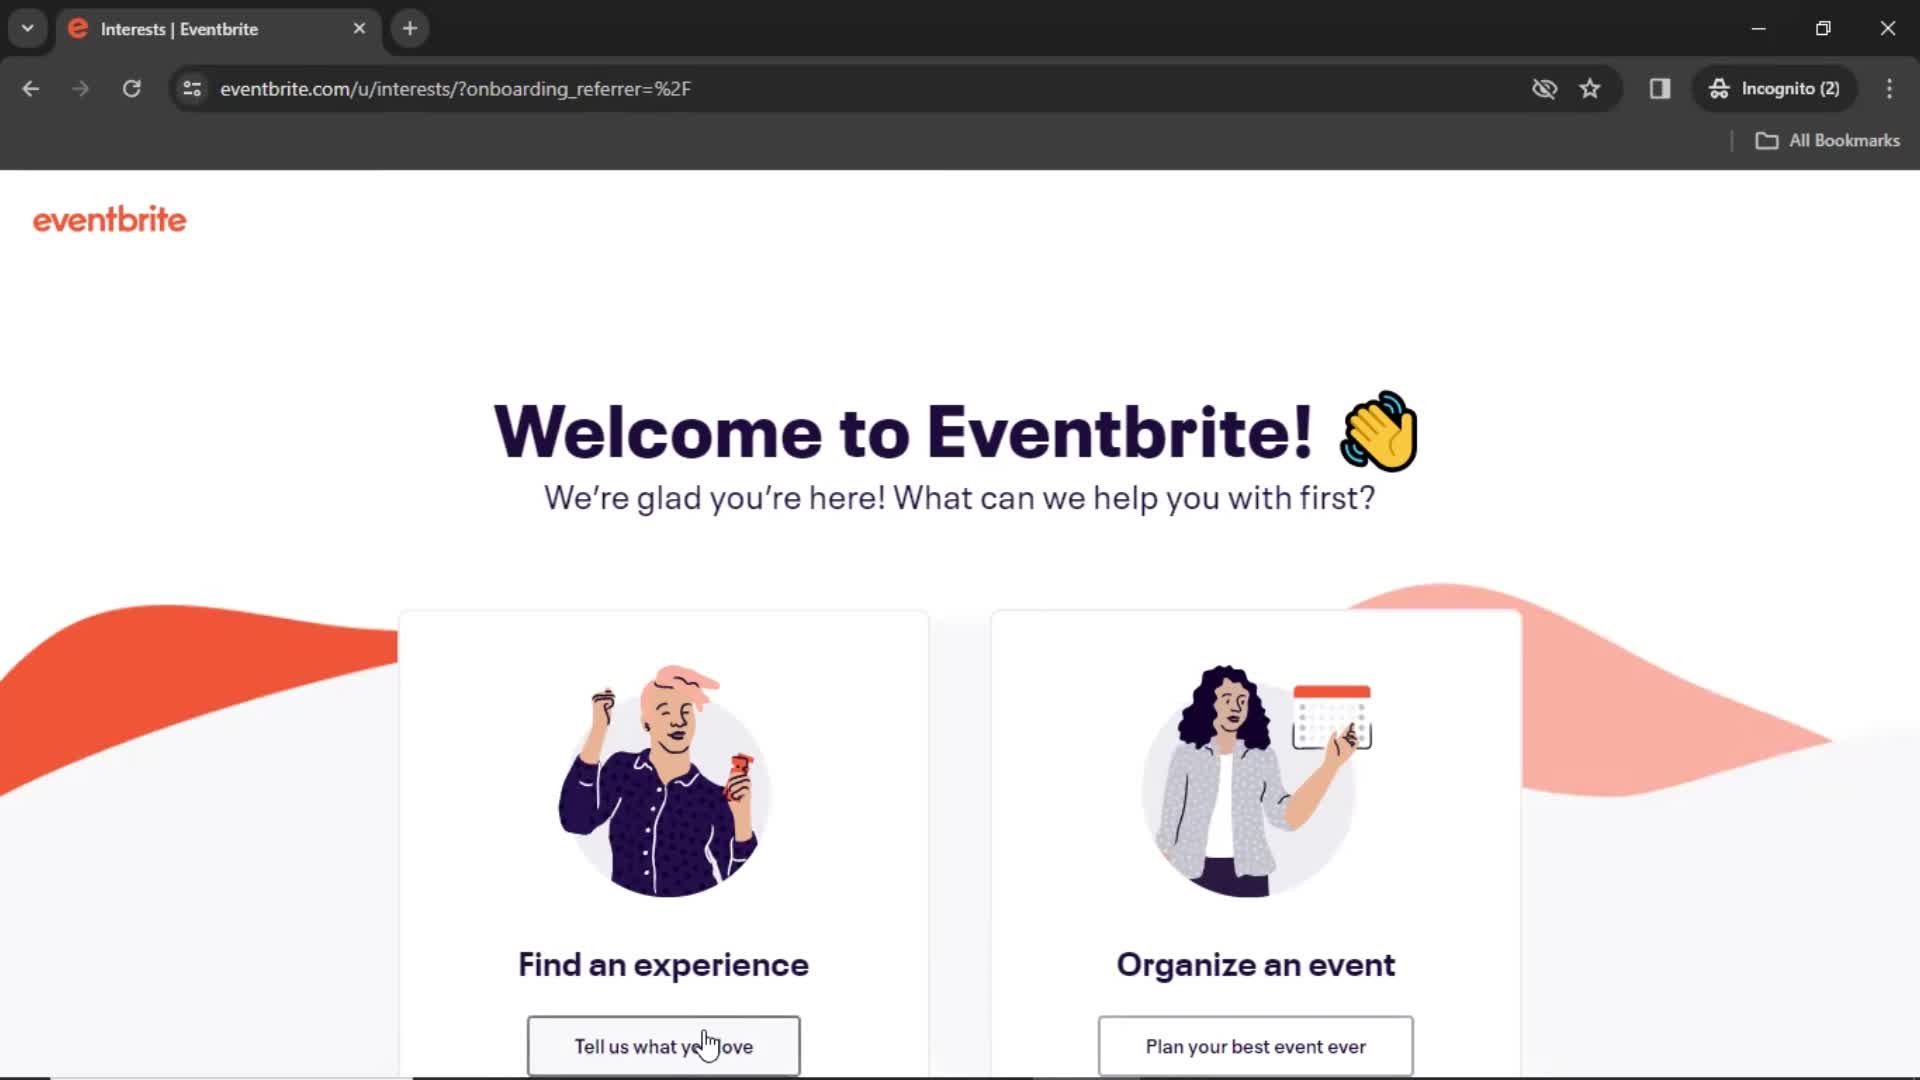Click the Organize an event illustration
Screen dimensions: 1920x1080
[1256, 781]
